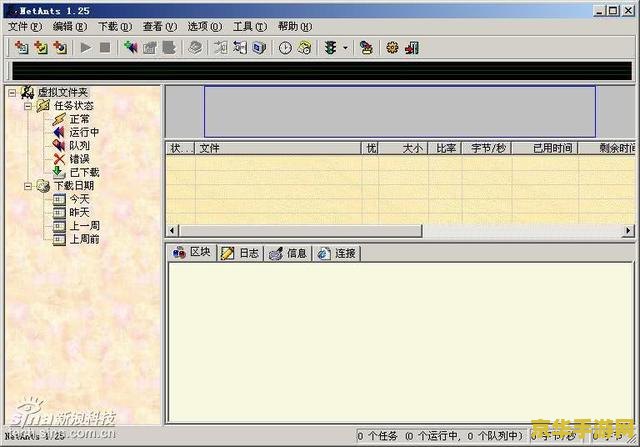This screenshot has height=447, width=640.
Task: Click the clock icon in the toolbar
Action: pyautogui.click(x=285, y=47)
